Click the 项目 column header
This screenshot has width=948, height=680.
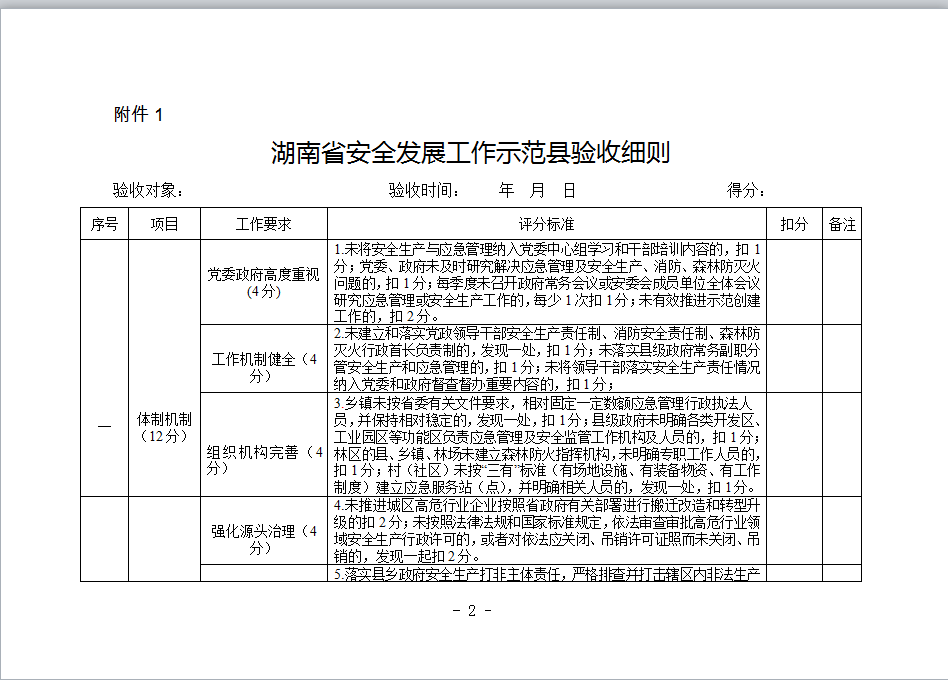[164, 224]
